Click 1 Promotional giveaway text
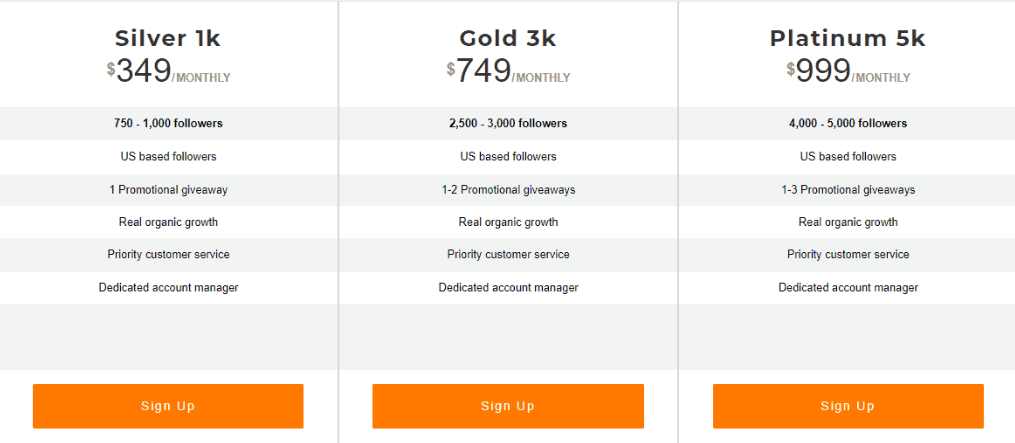Screen dimensions: 1015x443 point(168,190)
